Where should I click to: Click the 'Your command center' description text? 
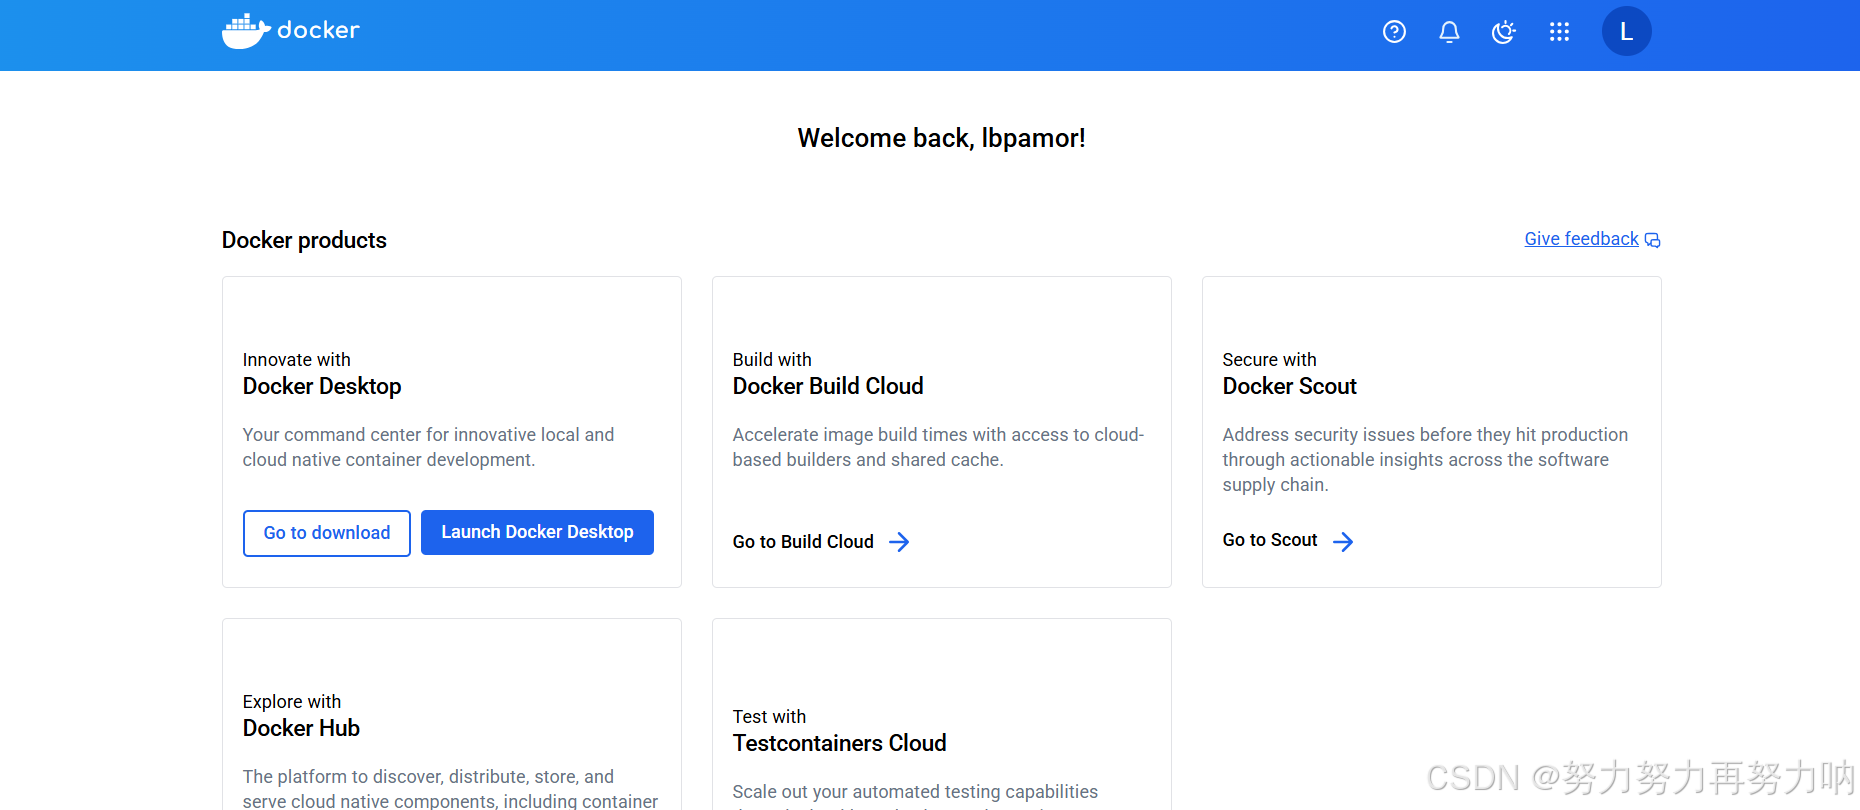point(428,447)
